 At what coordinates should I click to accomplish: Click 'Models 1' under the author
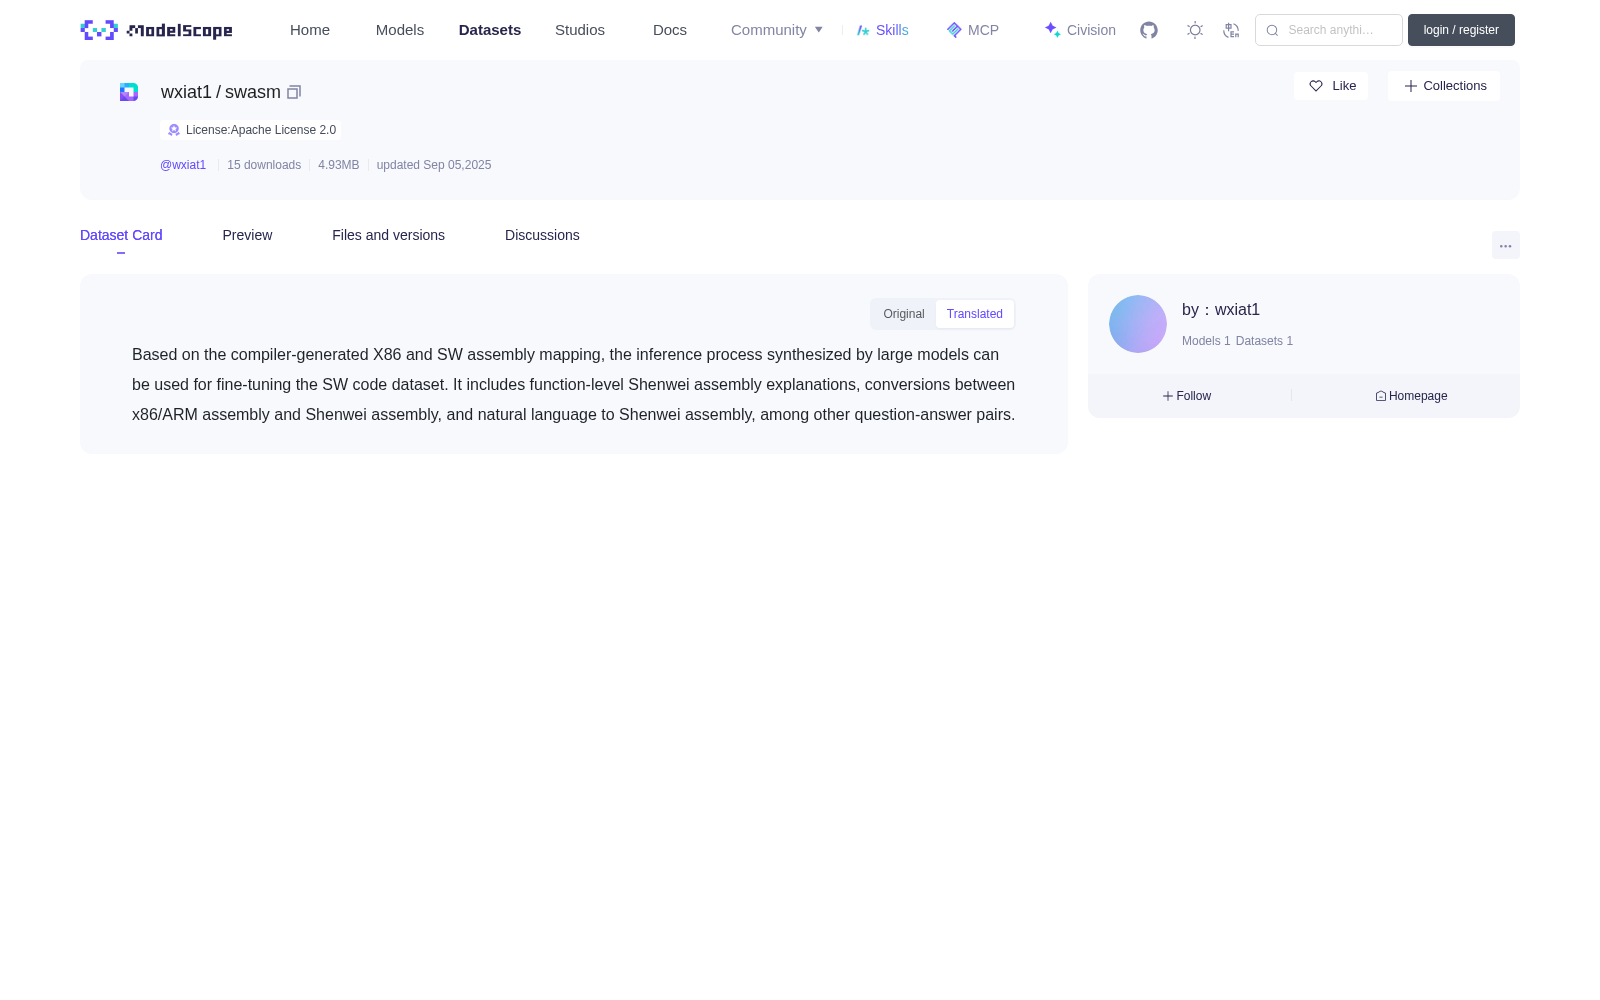pos(1206,341)
